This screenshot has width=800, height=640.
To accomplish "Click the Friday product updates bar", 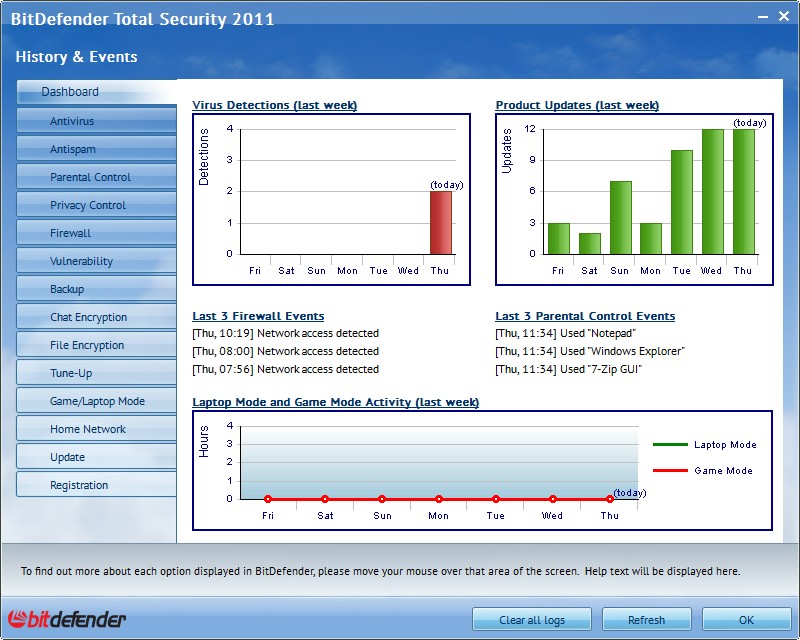I will point(559,238).
